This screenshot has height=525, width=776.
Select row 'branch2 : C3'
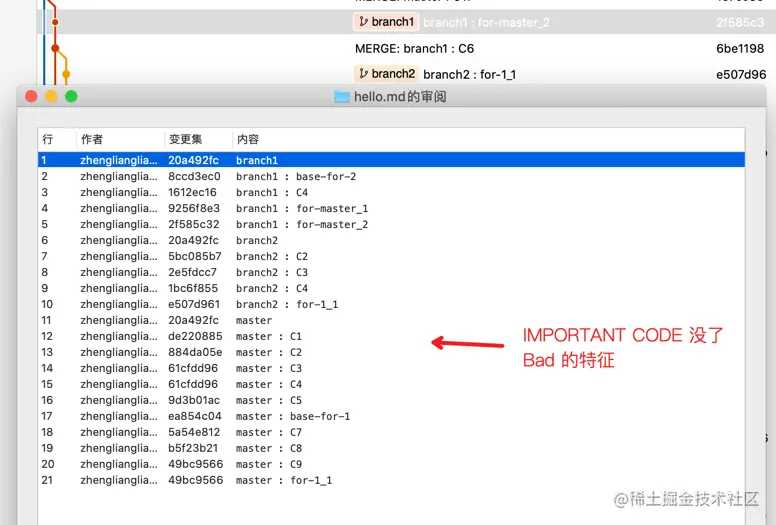pyautogui.click(x=391, y=272)
